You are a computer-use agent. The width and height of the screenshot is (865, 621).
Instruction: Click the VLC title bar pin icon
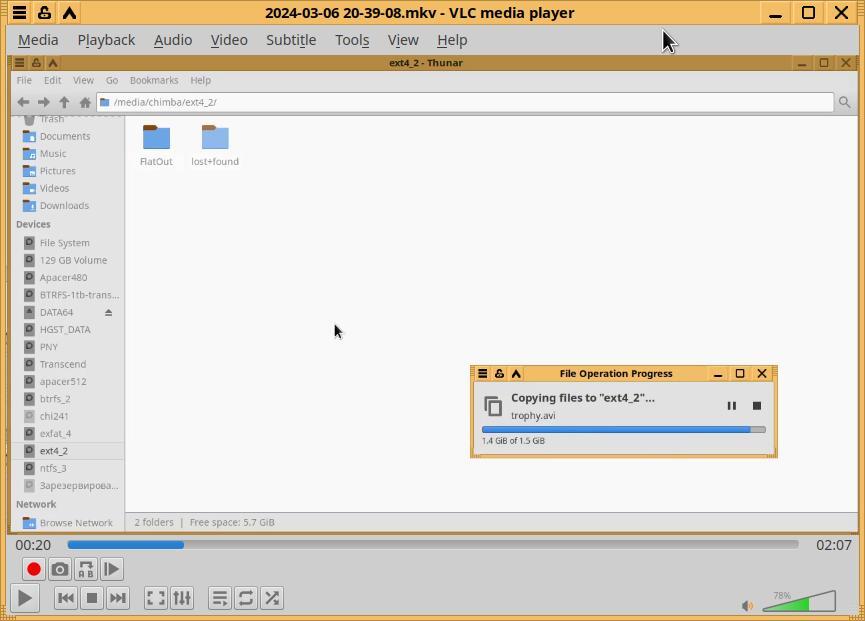coord(44,12)
